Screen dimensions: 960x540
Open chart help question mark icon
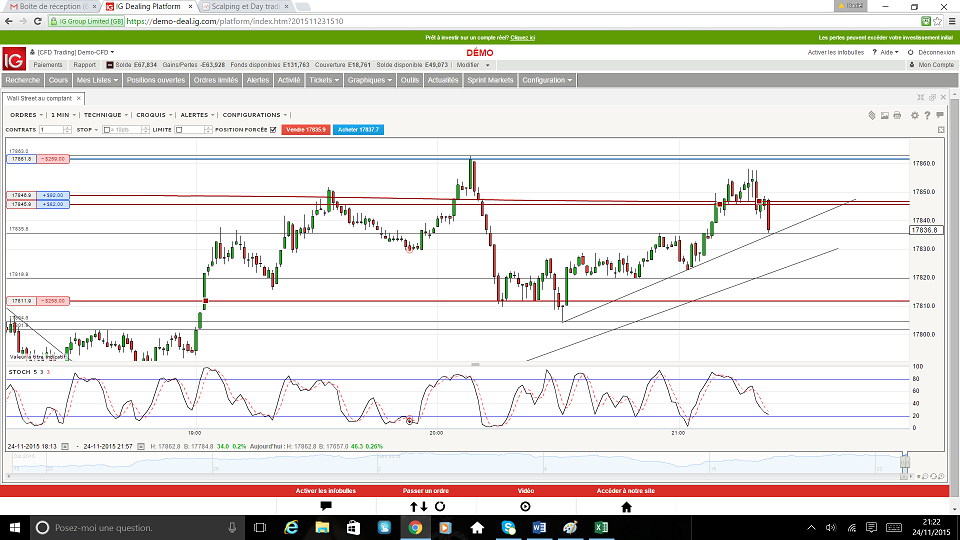point(927,115)
